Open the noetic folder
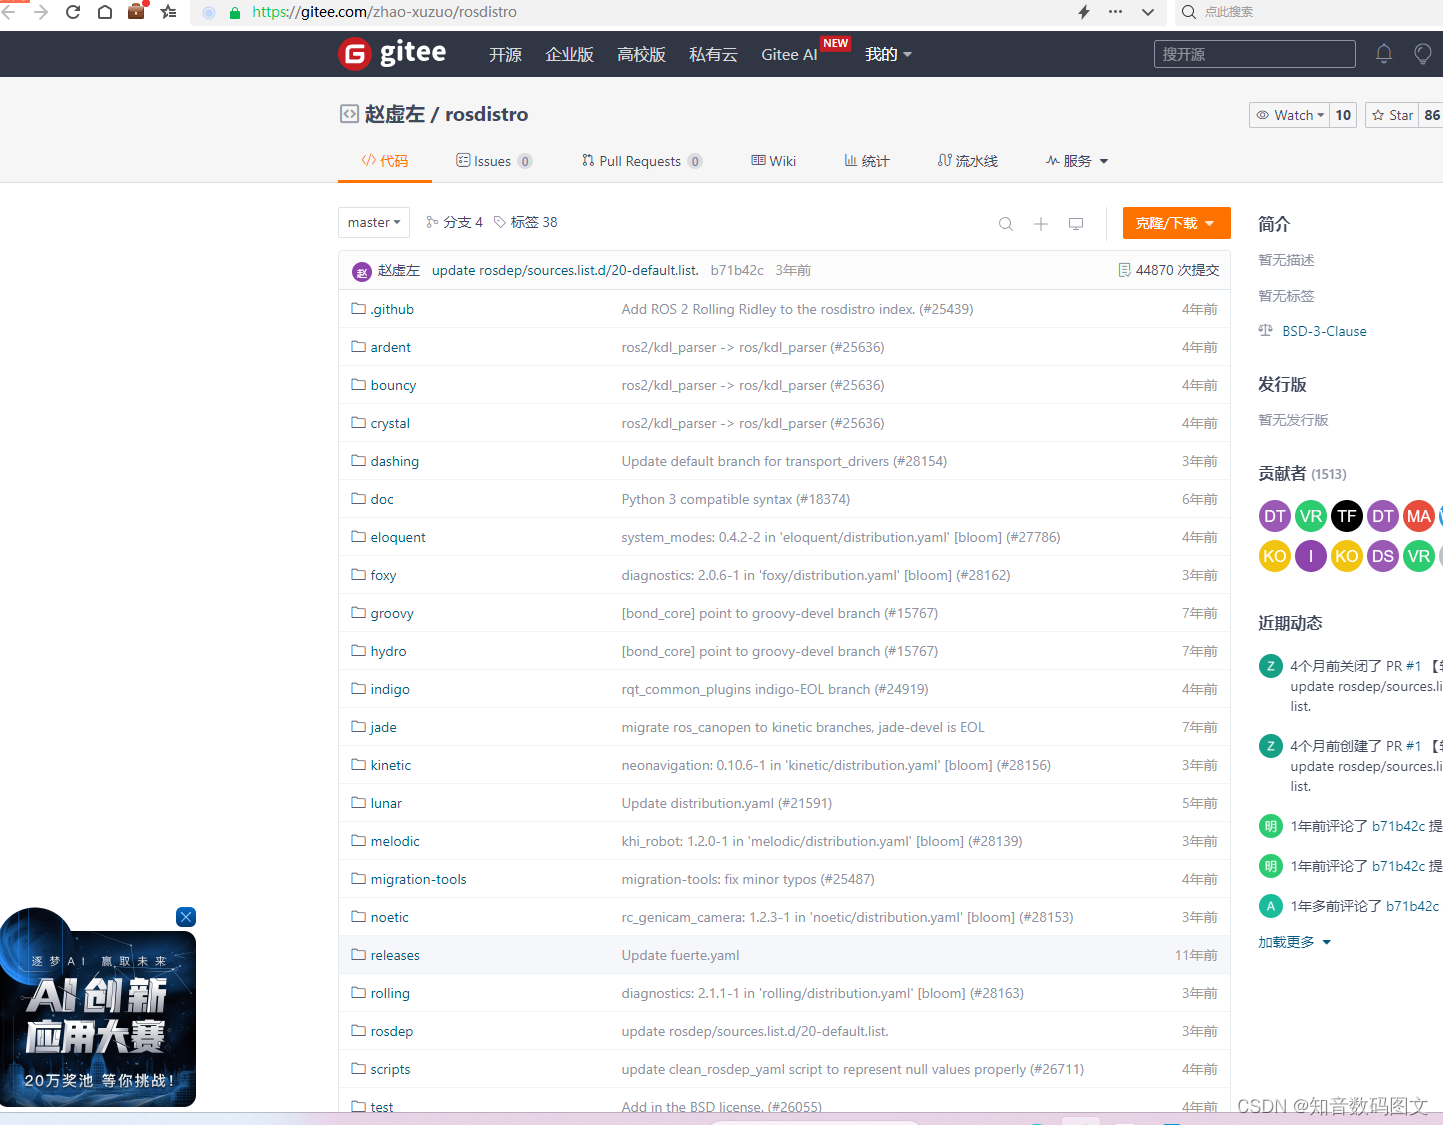Image resolution: width=1443 pixels, height=1125 pixels. (389, 917)
